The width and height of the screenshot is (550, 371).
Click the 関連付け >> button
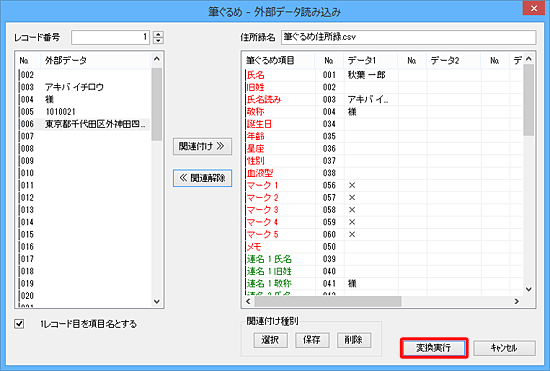pyautogui.click(x=202, y=146)
